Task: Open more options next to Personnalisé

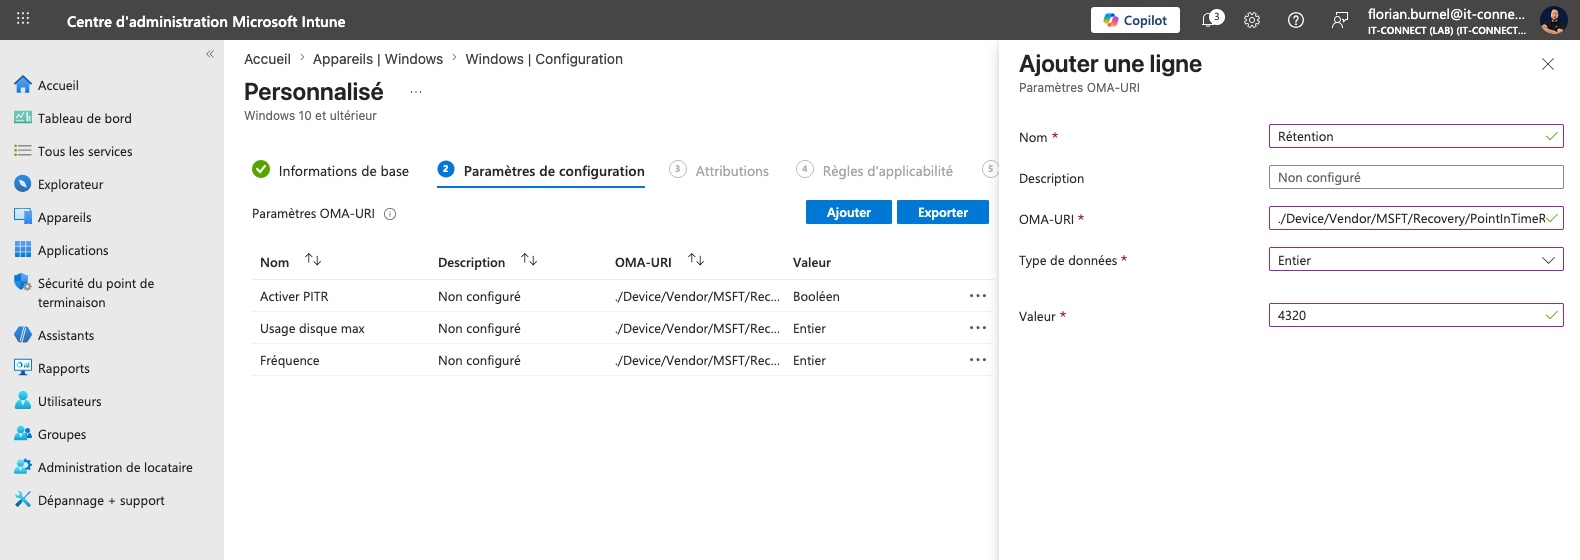Action: click(x=416, y=92)
